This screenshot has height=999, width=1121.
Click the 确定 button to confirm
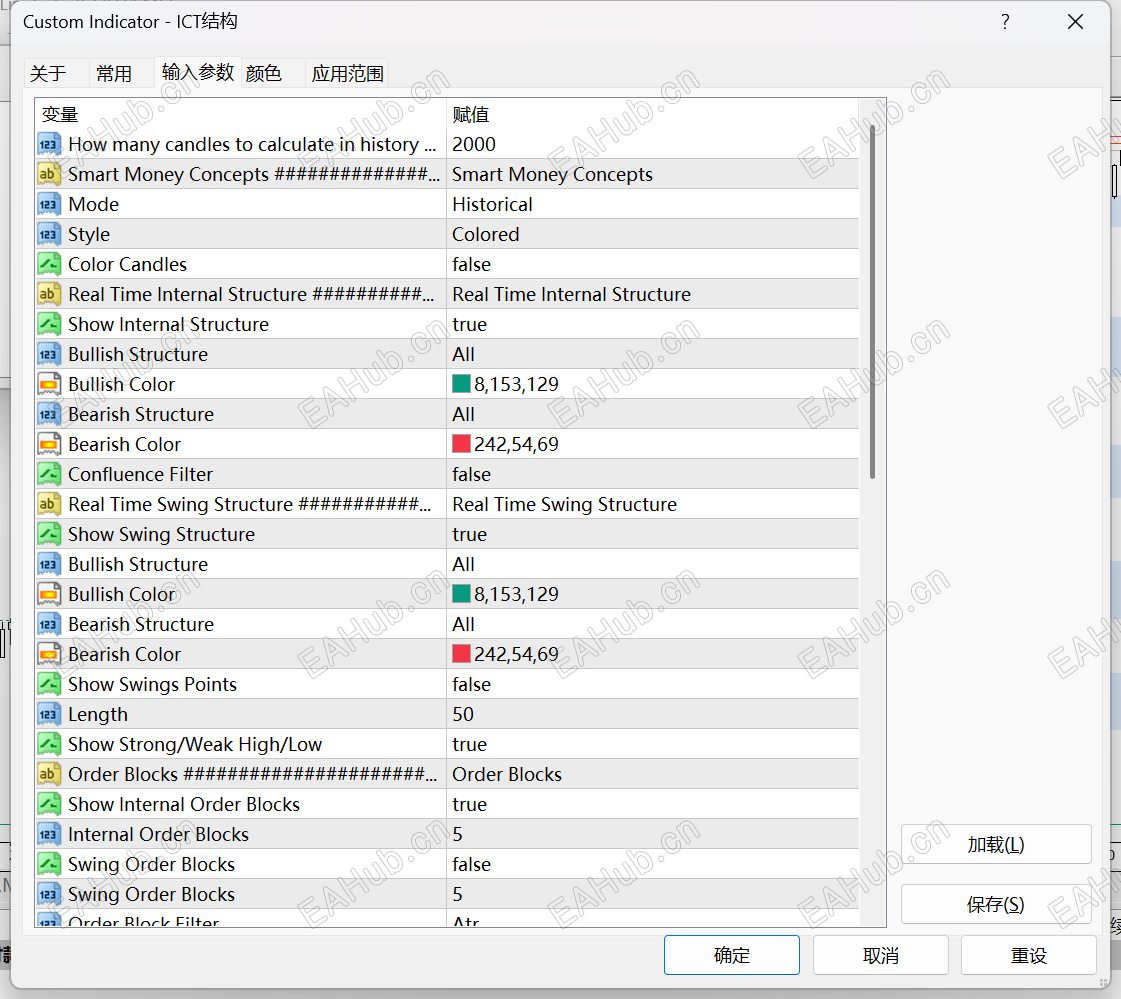(x=731, y=955)
